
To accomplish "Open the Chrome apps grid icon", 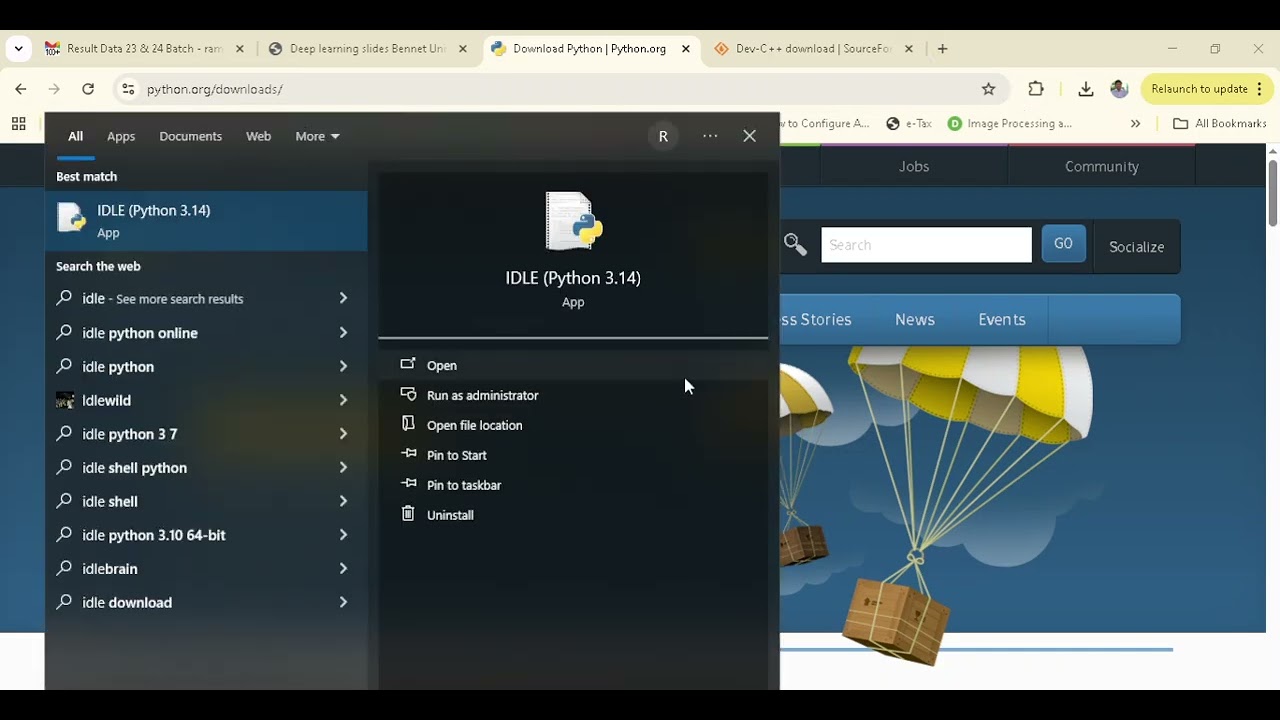I will point(18,124).
